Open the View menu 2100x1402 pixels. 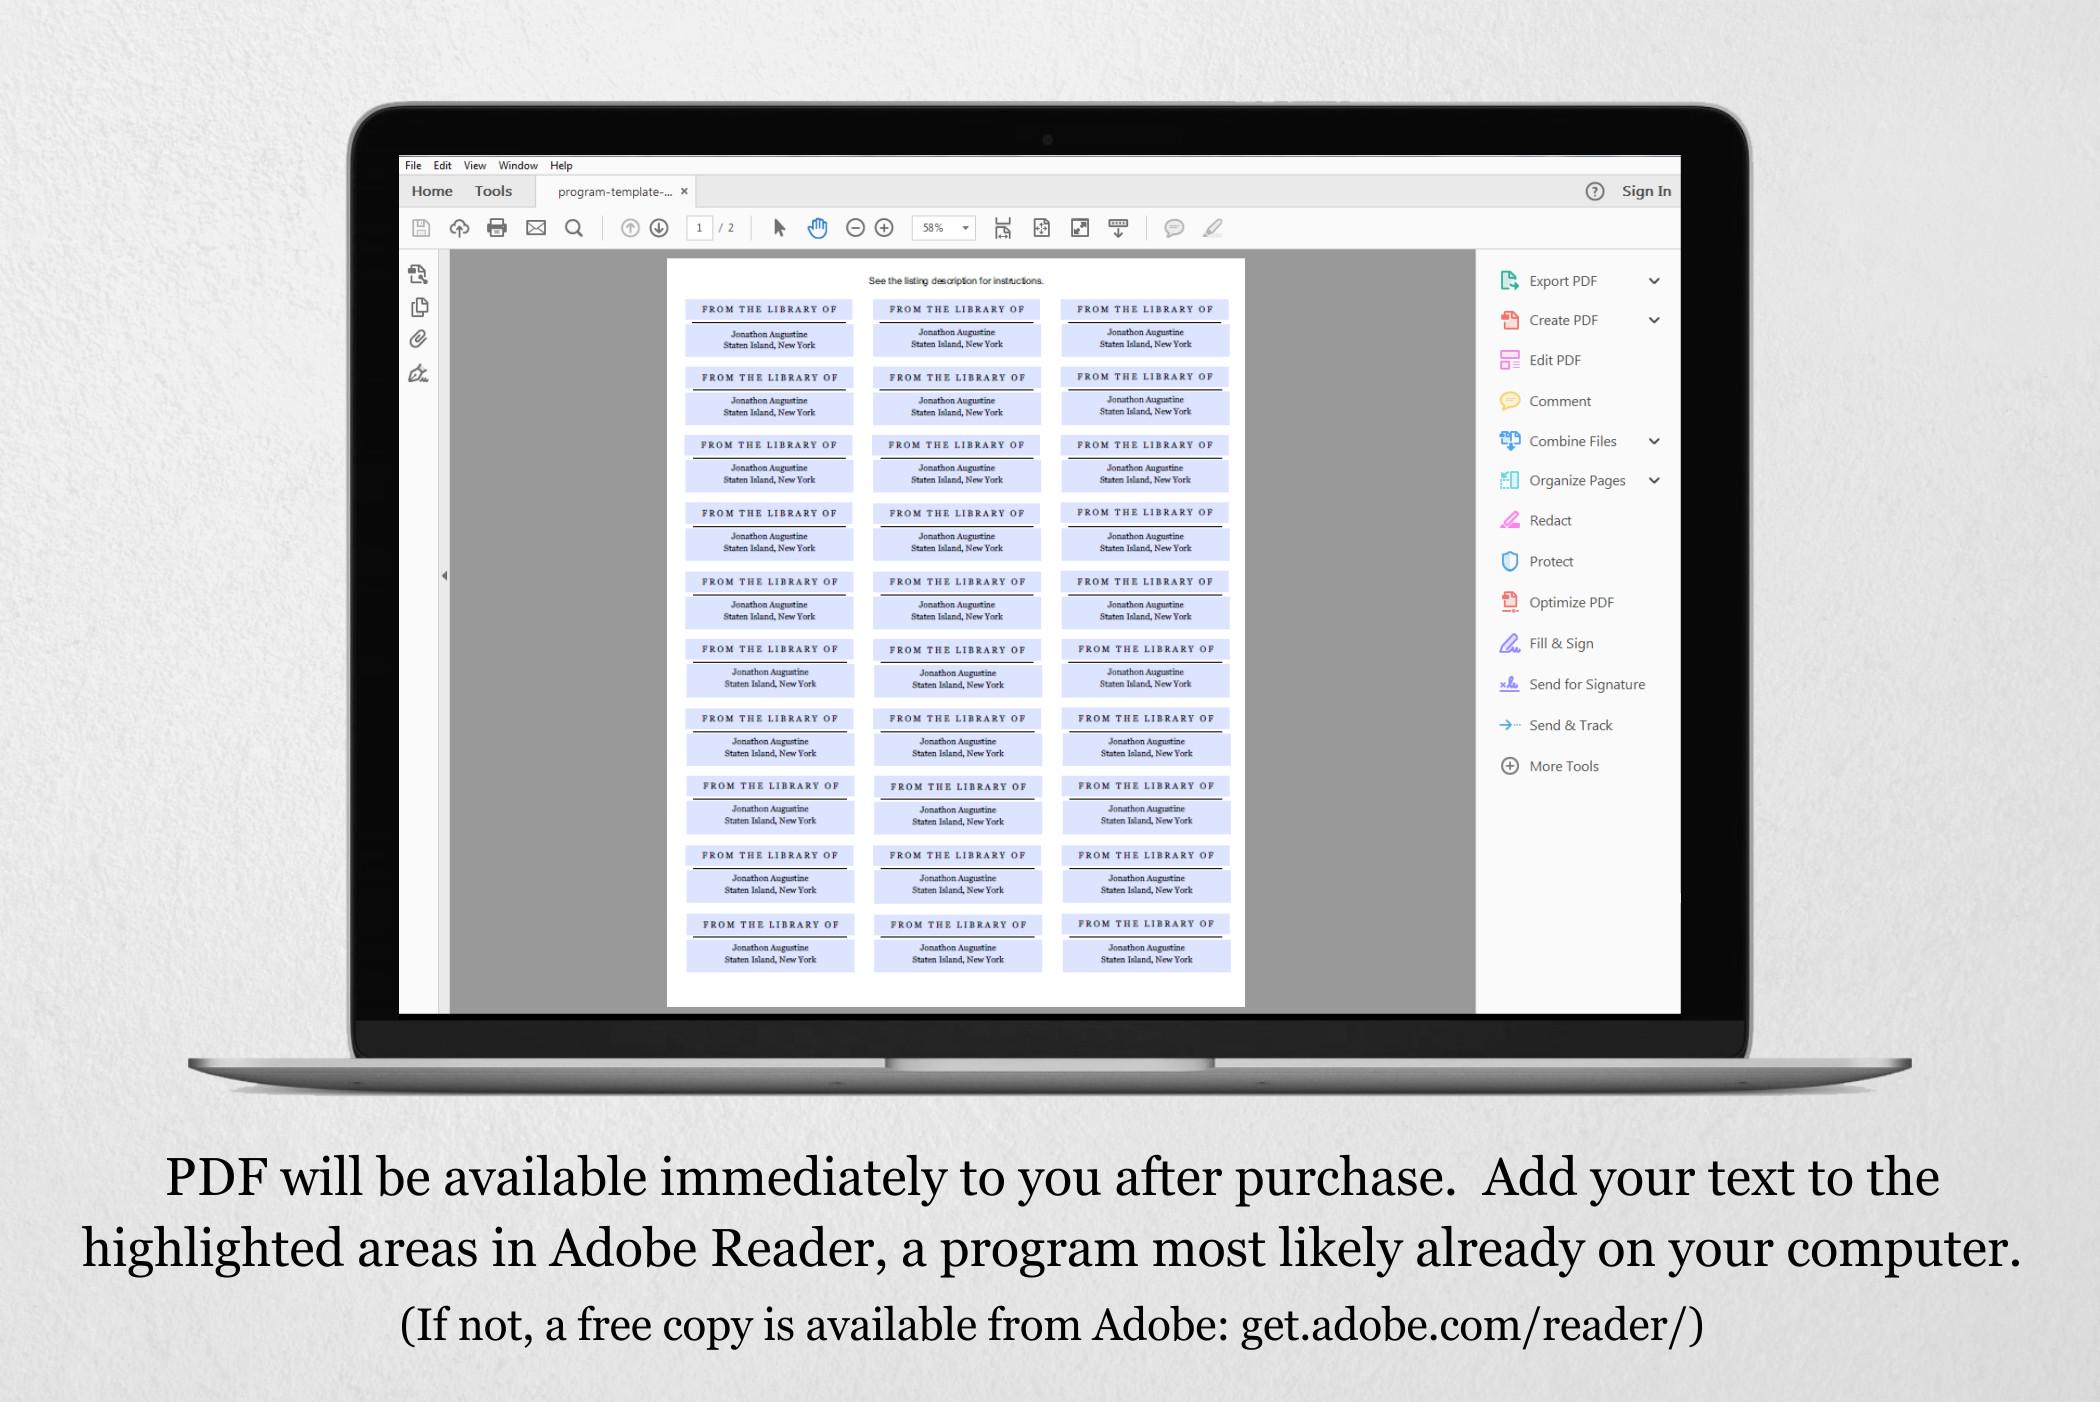[475, 166]
